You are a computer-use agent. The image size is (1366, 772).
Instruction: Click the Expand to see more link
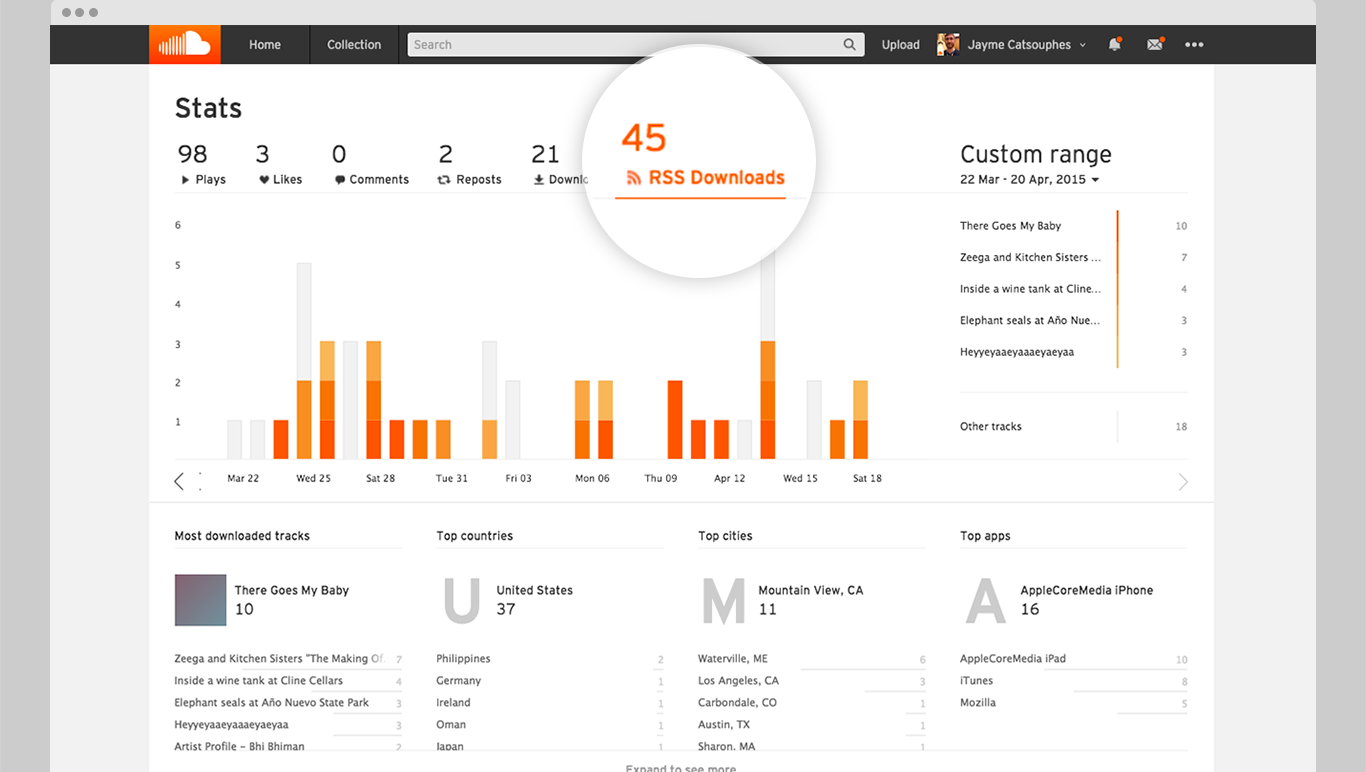click(680, 767)
